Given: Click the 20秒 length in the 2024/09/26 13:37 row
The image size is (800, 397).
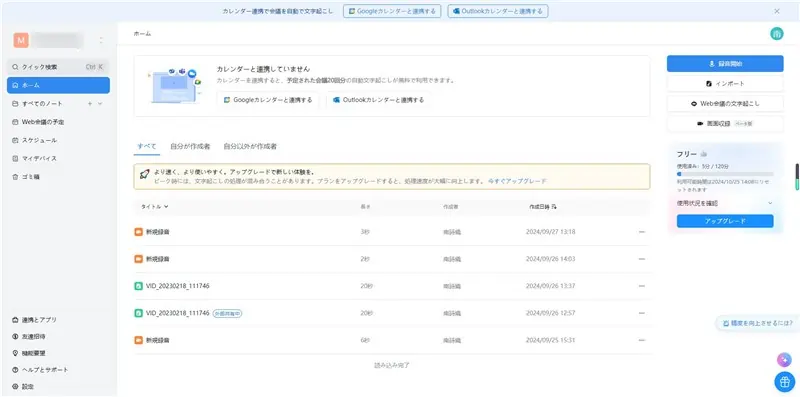Looking at the screenshot, I should (x=366, y=286).
